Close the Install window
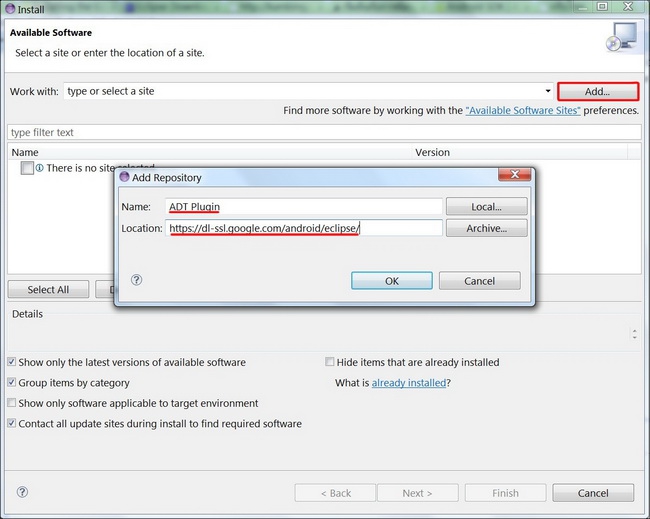Image resolution: width=650 pixels, height=519 pixels. tap(628, 6)
